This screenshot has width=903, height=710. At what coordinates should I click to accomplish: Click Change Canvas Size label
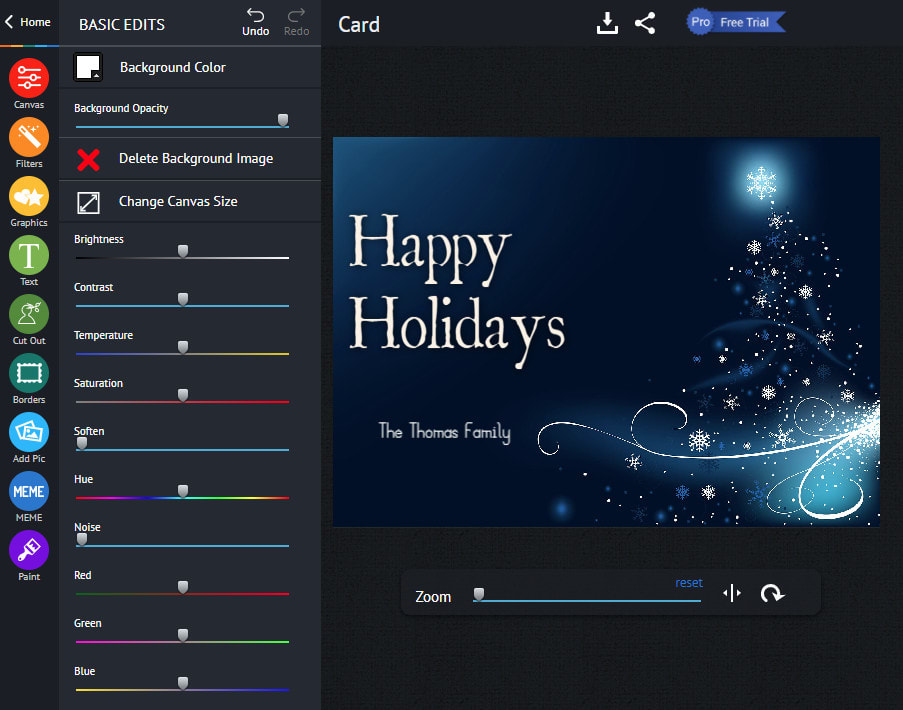tap(178, 202)
